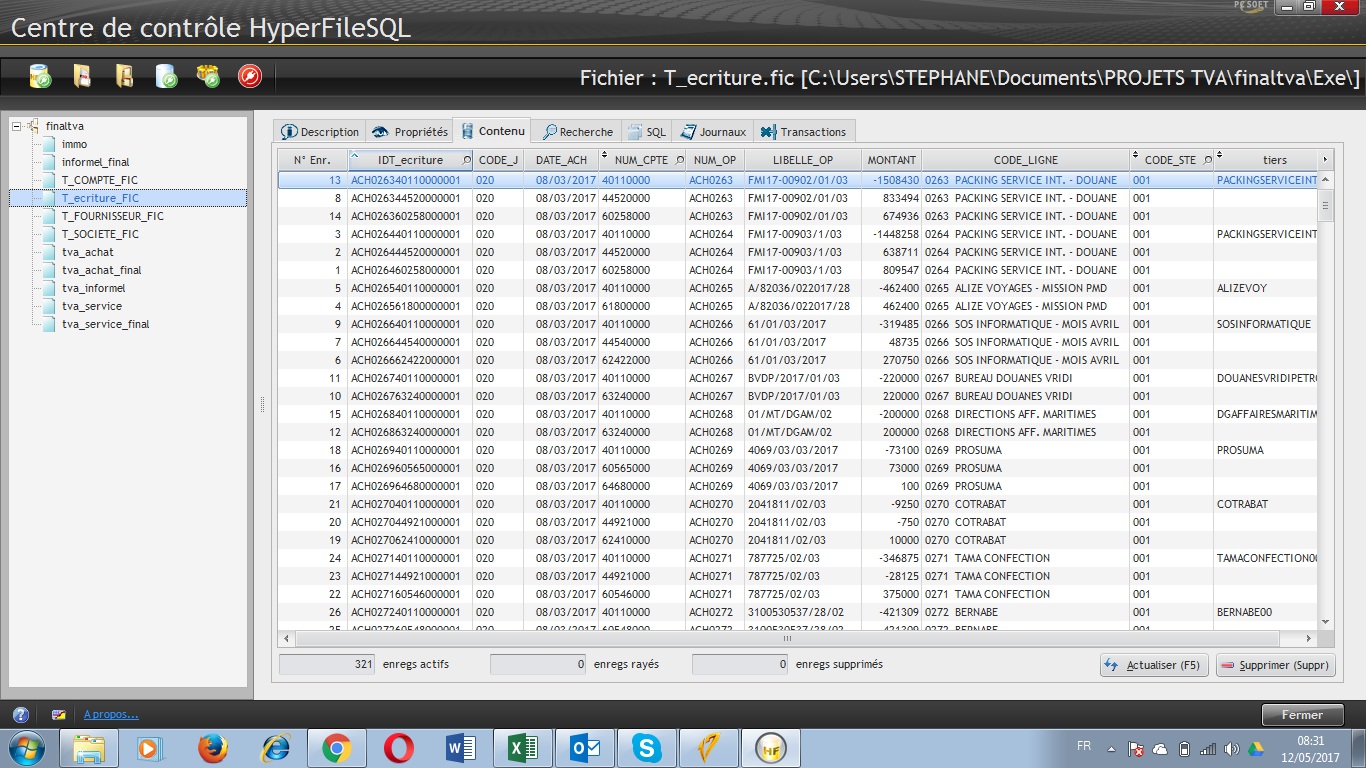Click the MONTANT column header
Image resolution: width=1366 pixels, height=768 pixels.
891,160
